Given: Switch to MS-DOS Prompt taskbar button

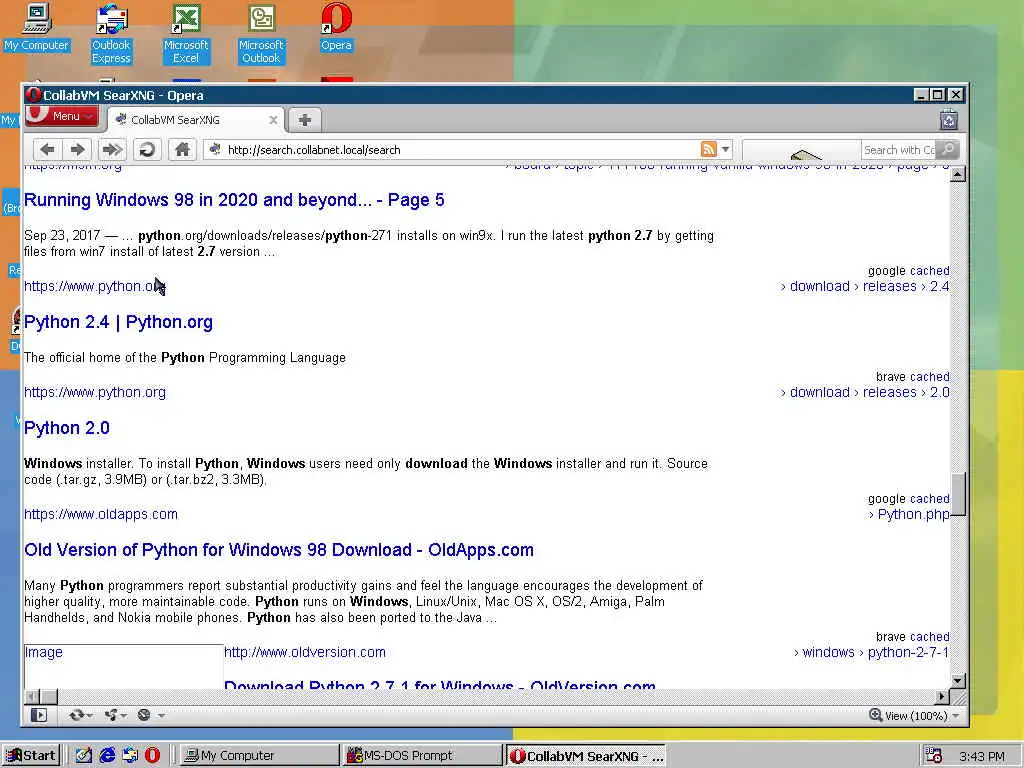Looking at the screenshot, I should [x=422, y=756].
